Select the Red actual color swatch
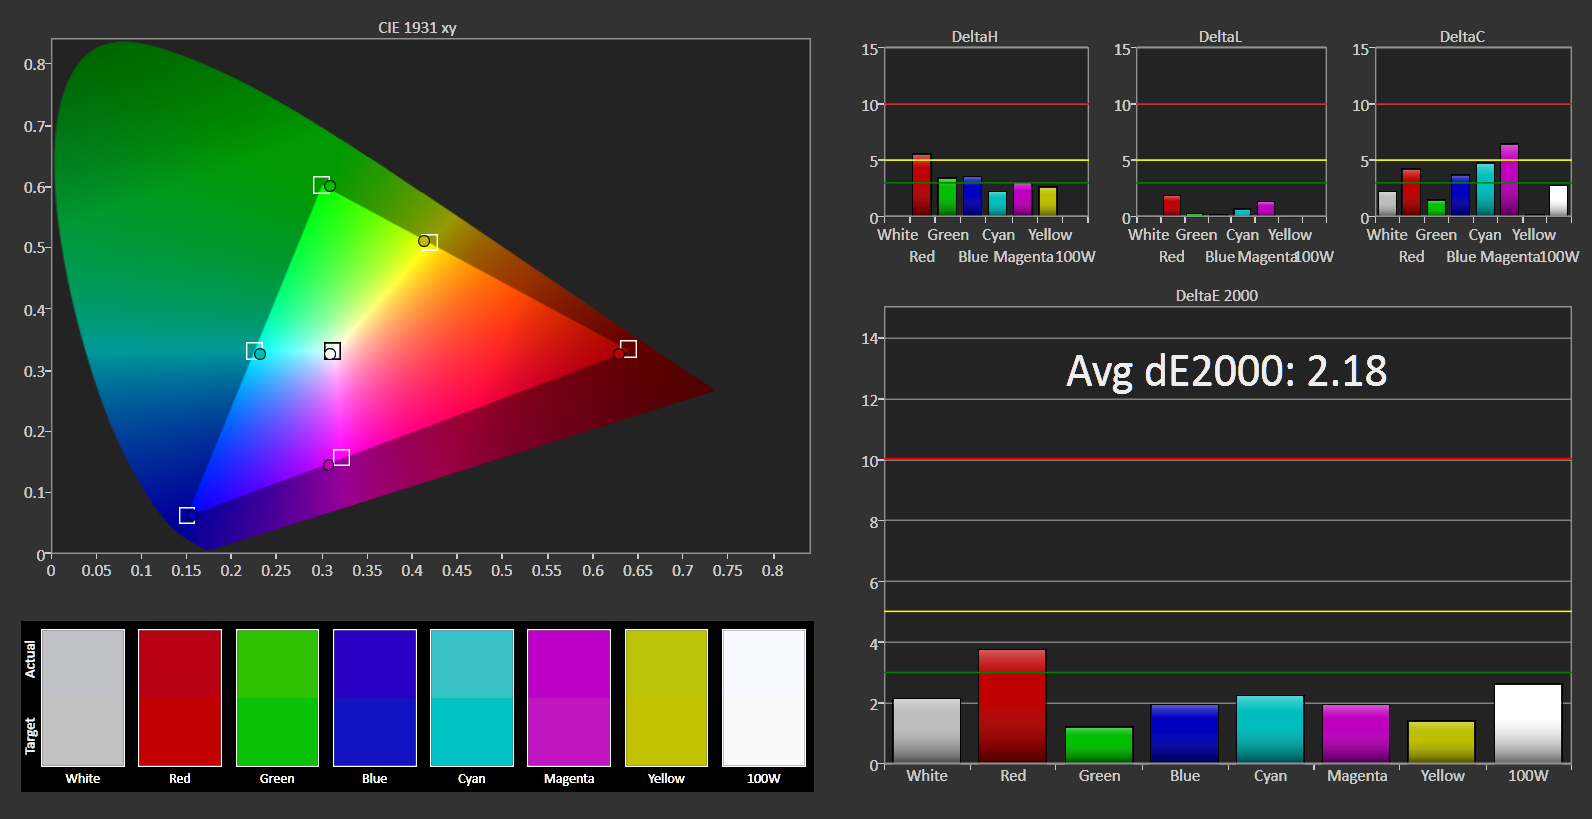 pos(180,664)
